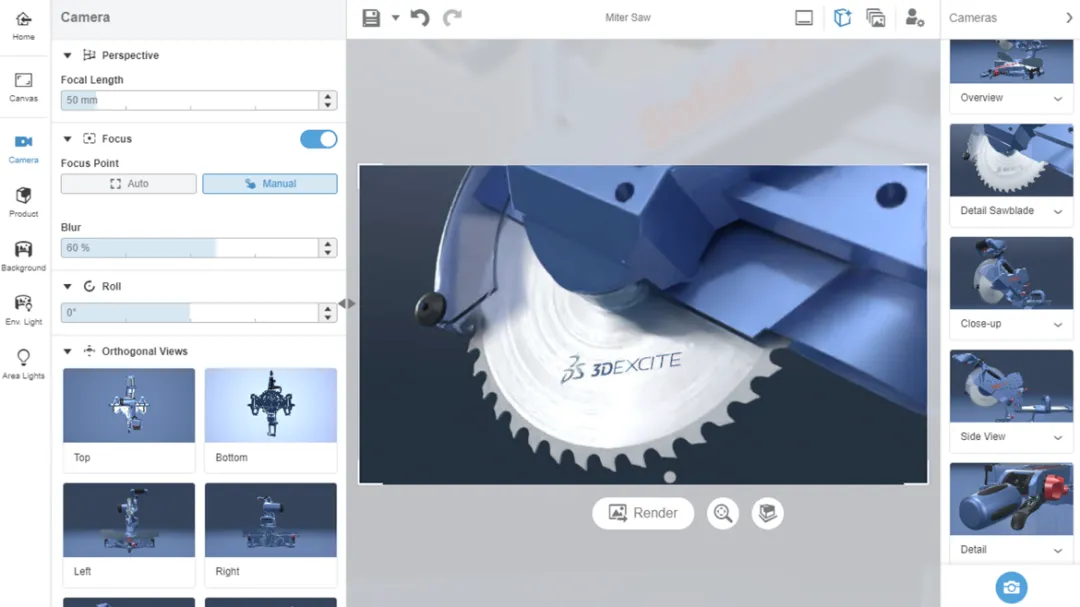1080x607 pixels.
Task: Click the Focal Length input field
Action: point(189,101)
